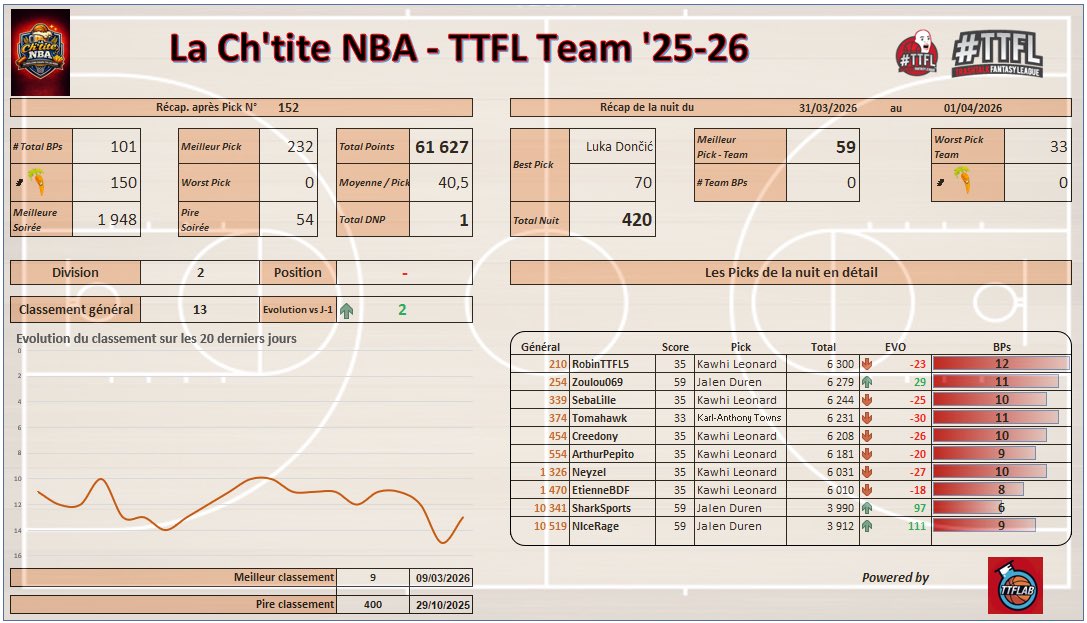Viewport: 1087px width, 623px height.
Task: Click the round red #TTFL logo
Action: [917, 51]
